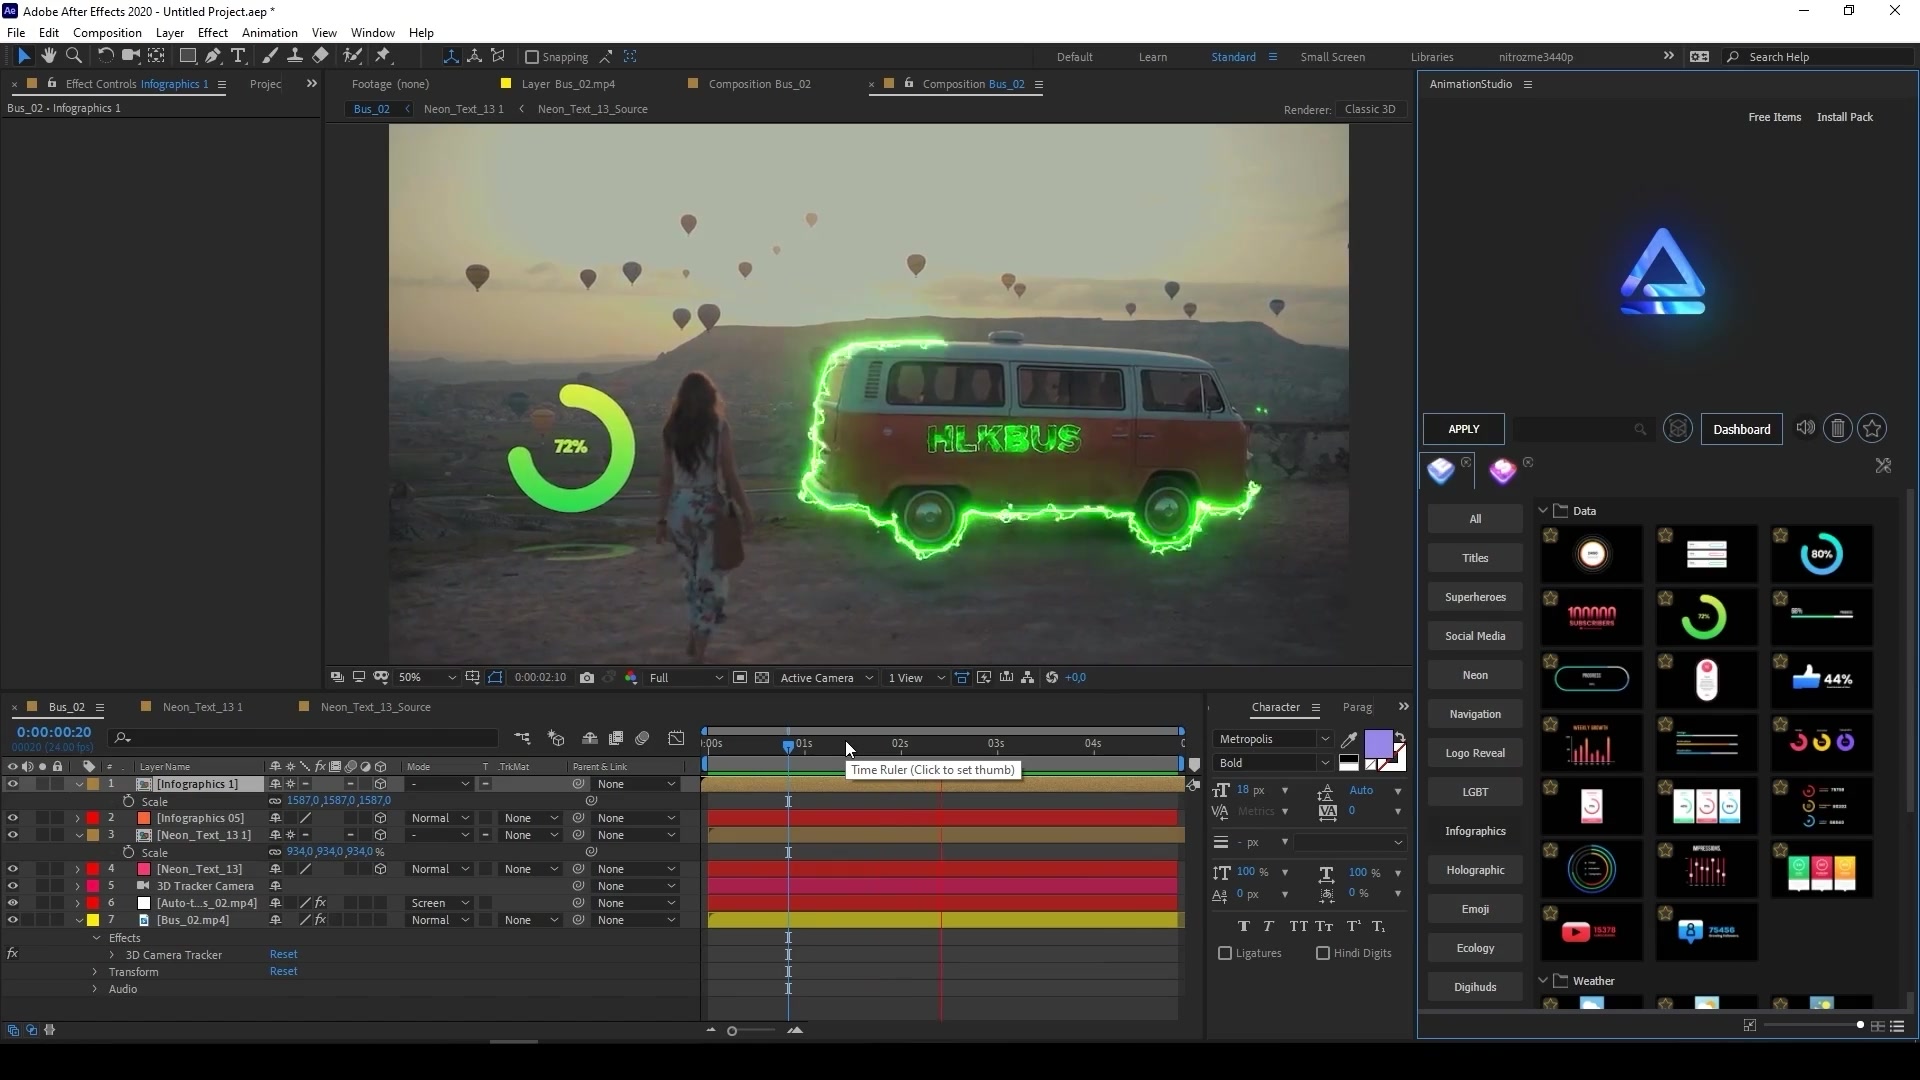Drag the timeline playhead at 00s mark
The height and width of the screenshot is (1080, 1920).
(x=707, y=742)
